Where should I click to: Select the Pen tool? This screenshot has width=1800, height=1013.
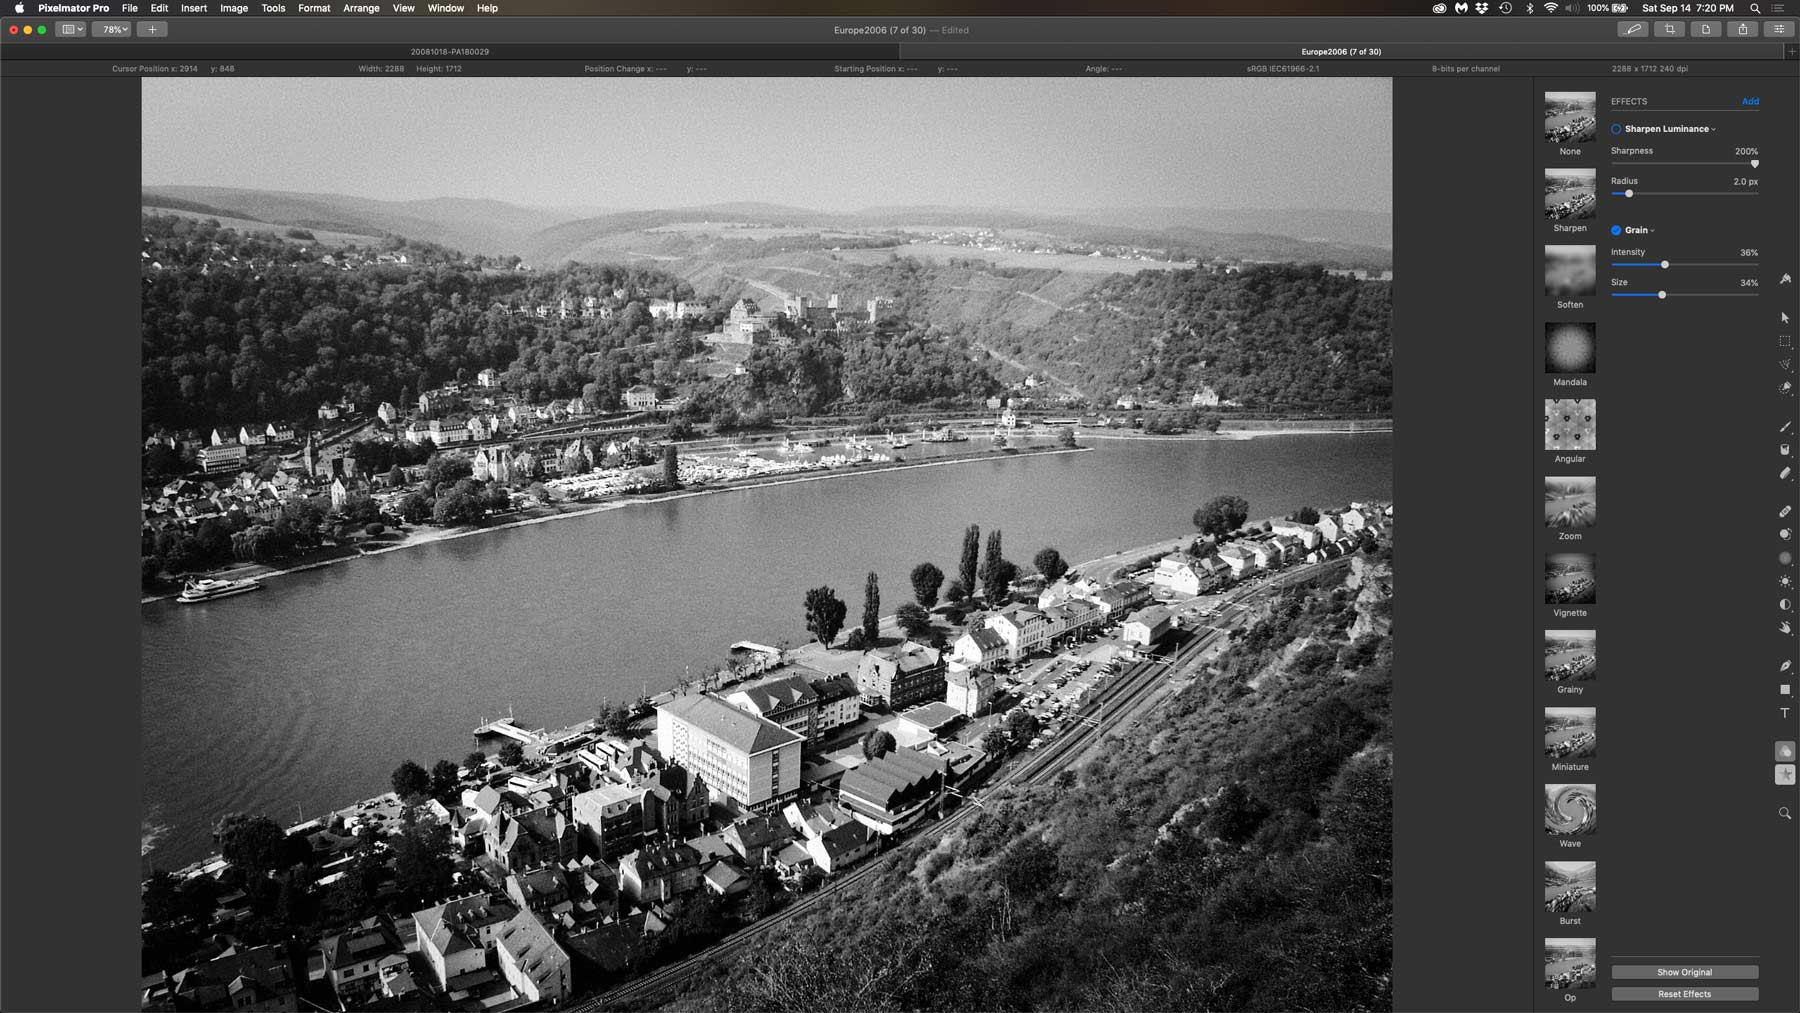tap(1785, 666)
